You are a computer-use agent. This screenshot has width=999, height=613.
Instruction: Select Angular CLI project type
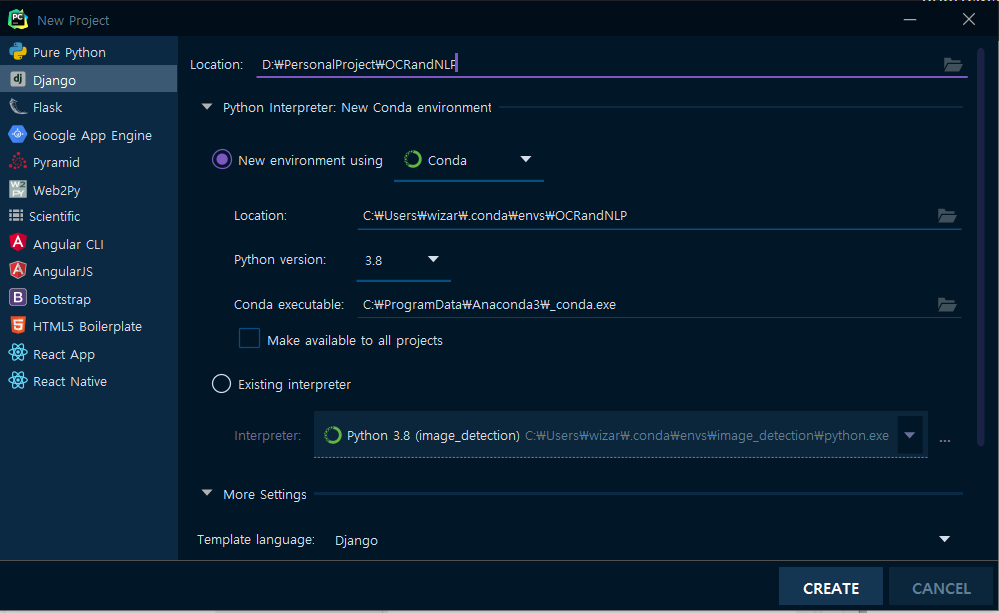click(89, 244)
